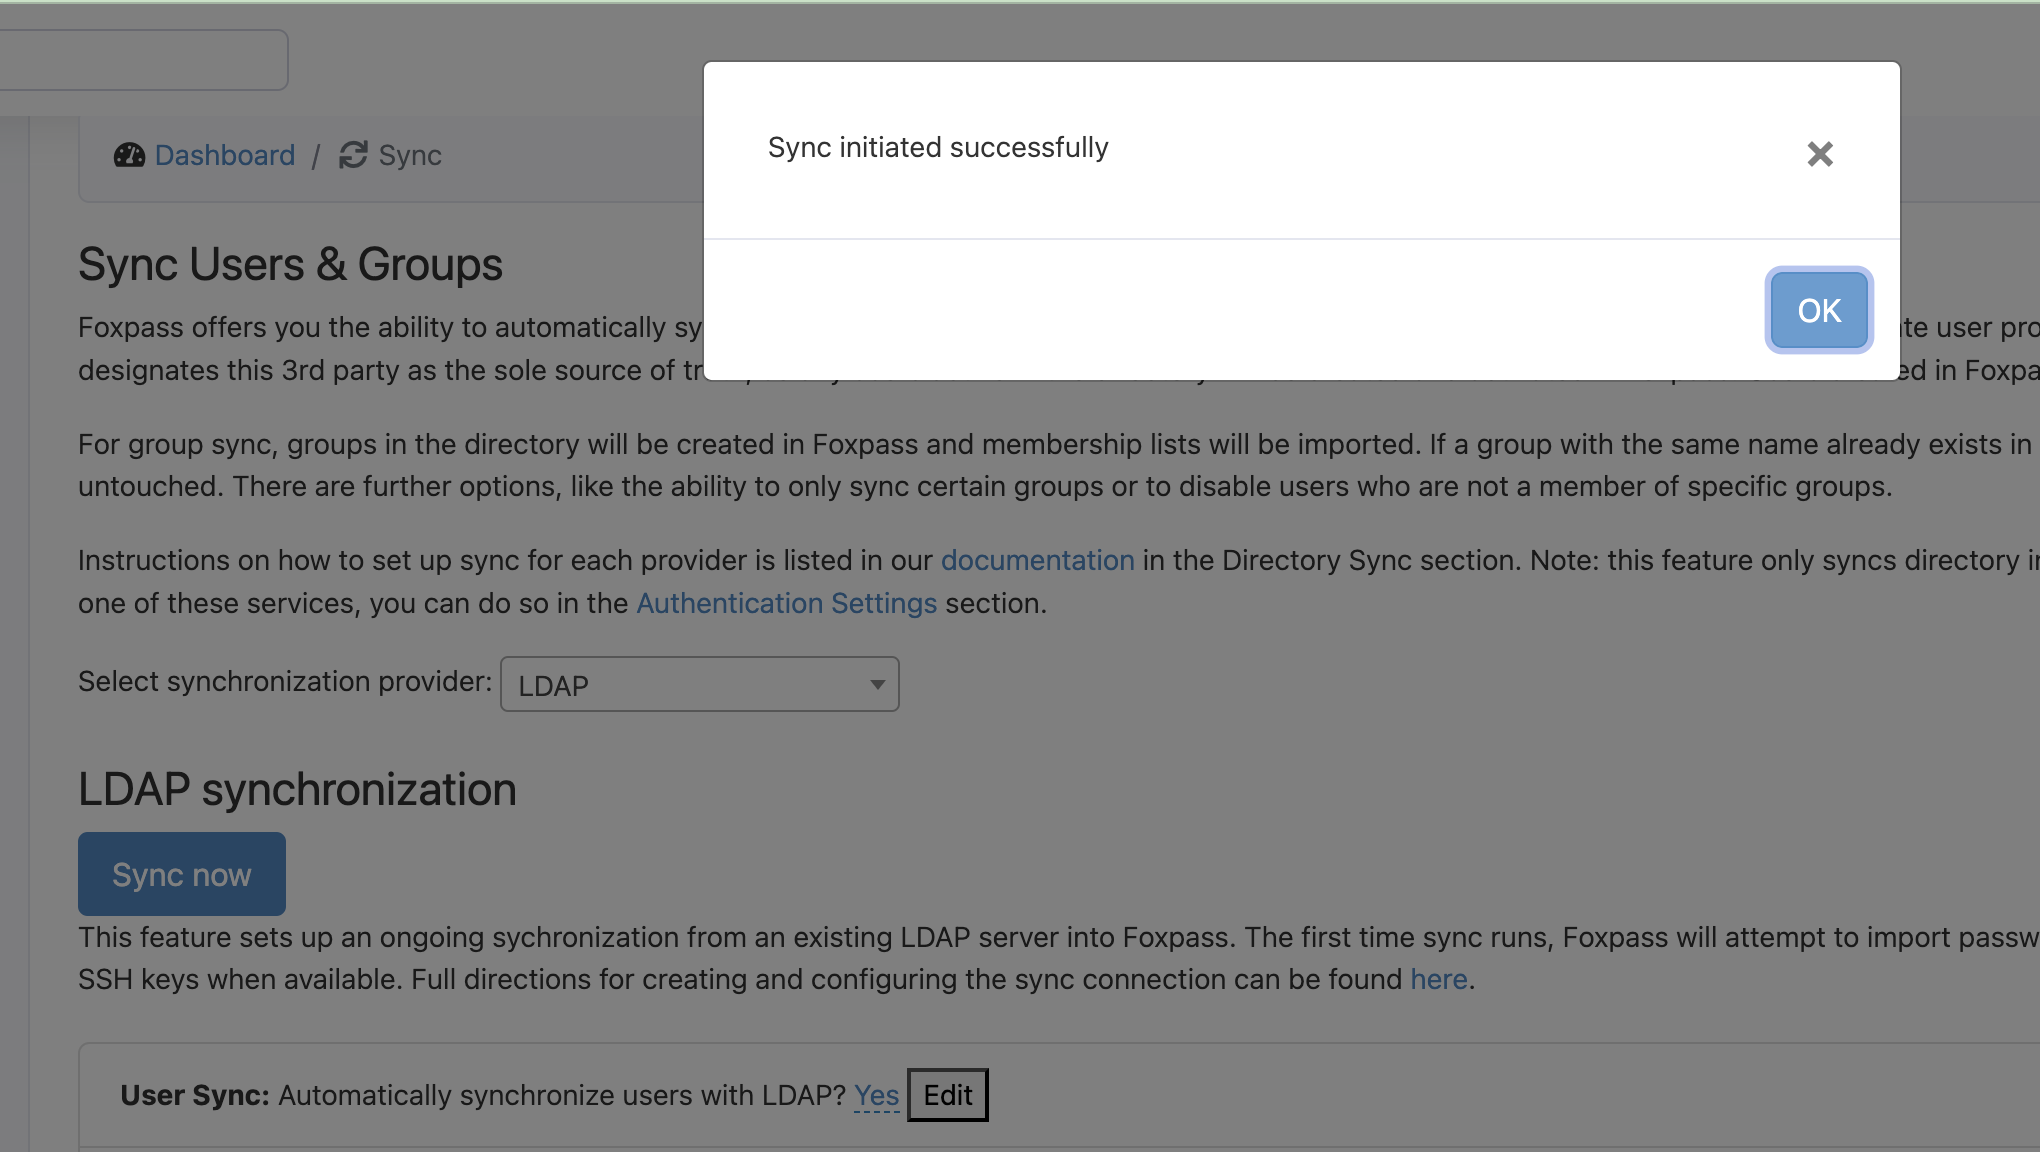Screen dimensions: 2040x1152
Task: Click the 'User Sync:' label
Action: pos(195,1095)
